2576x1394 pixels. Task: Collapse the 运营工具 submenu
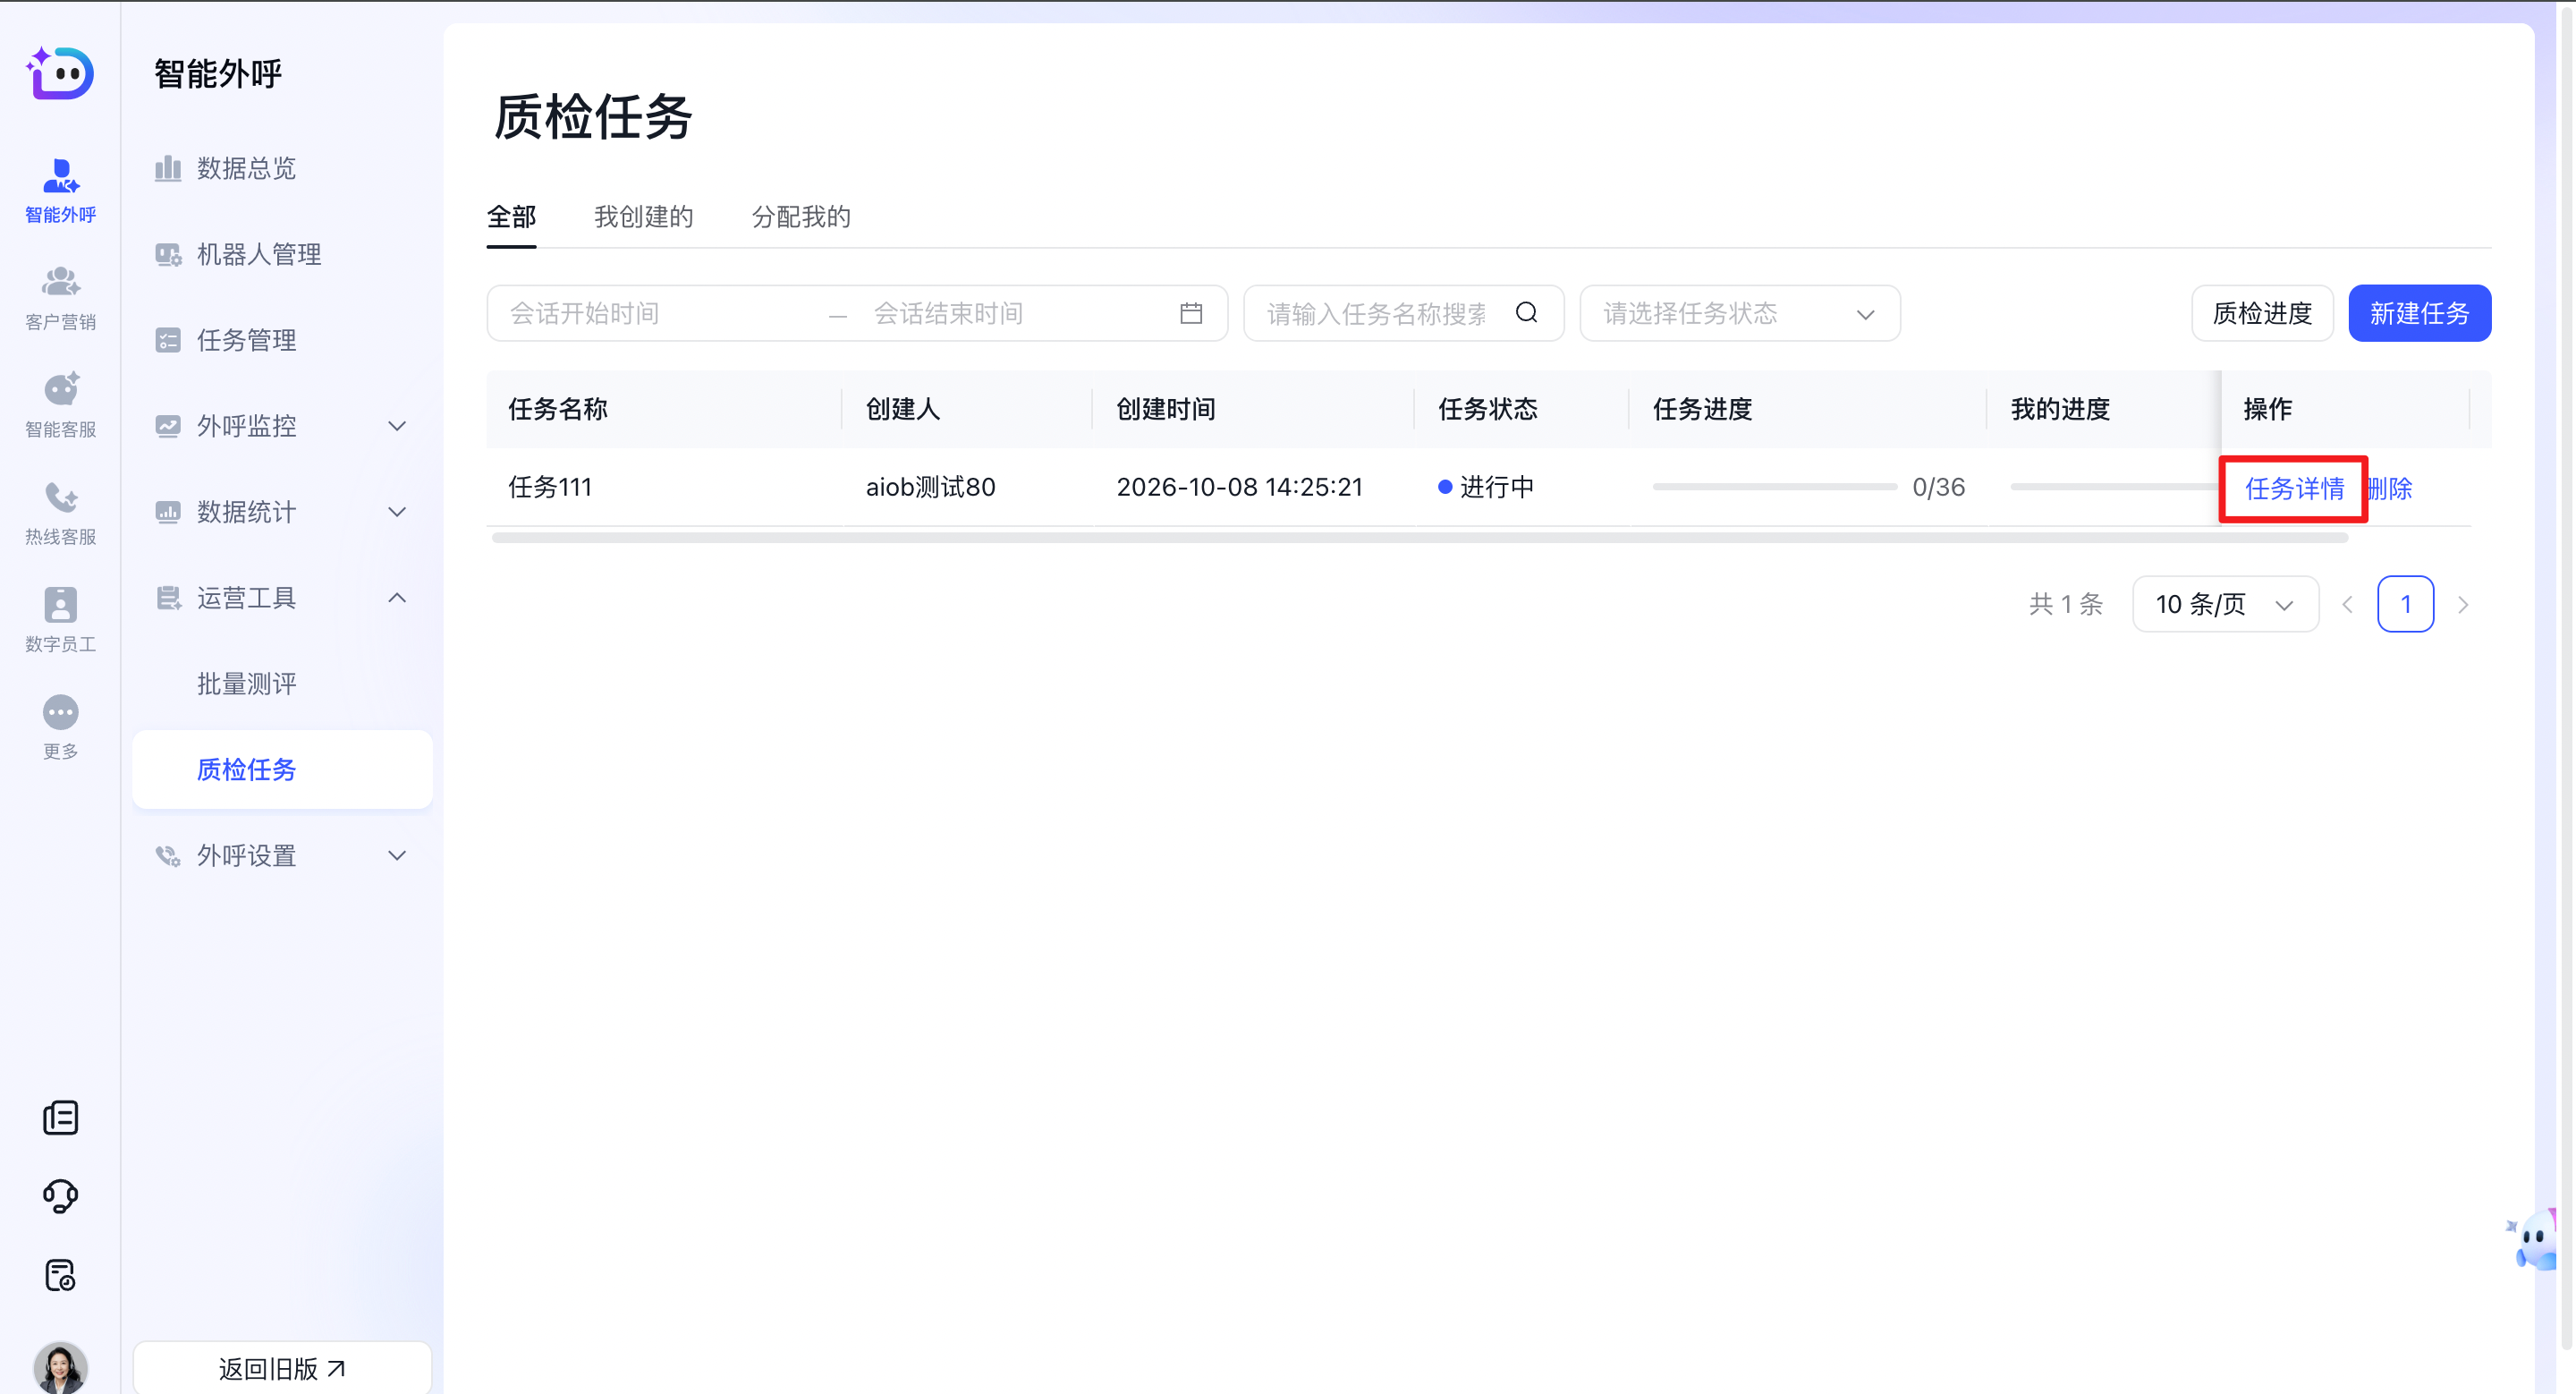(x=282, y=598)
